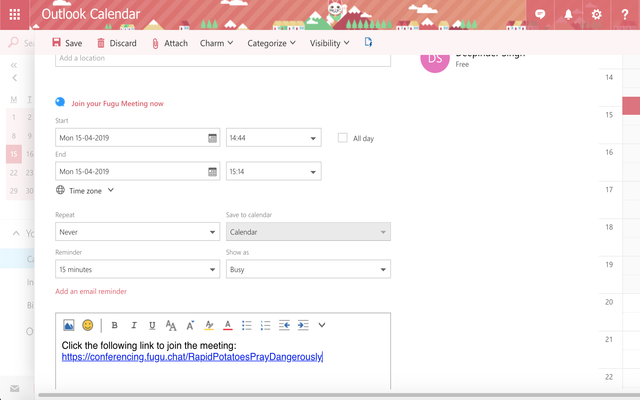The width and height of the screenshot is (640, 400).
Task: Open the app launcher grid
Action: point(16,14)
